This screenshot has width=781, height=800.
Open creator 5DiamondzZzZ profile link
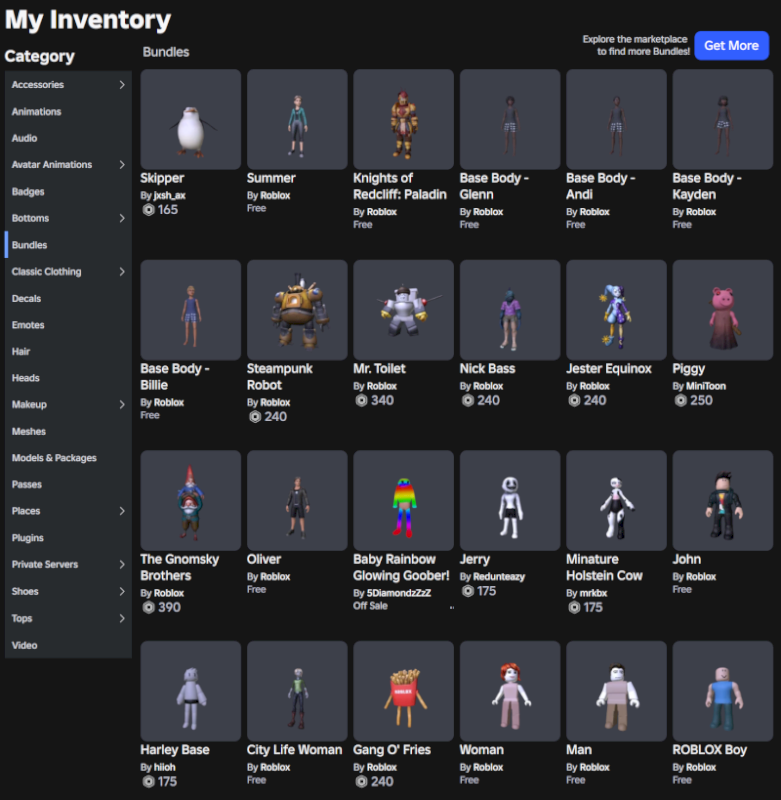pyautogui.click(x=399, y=593)
